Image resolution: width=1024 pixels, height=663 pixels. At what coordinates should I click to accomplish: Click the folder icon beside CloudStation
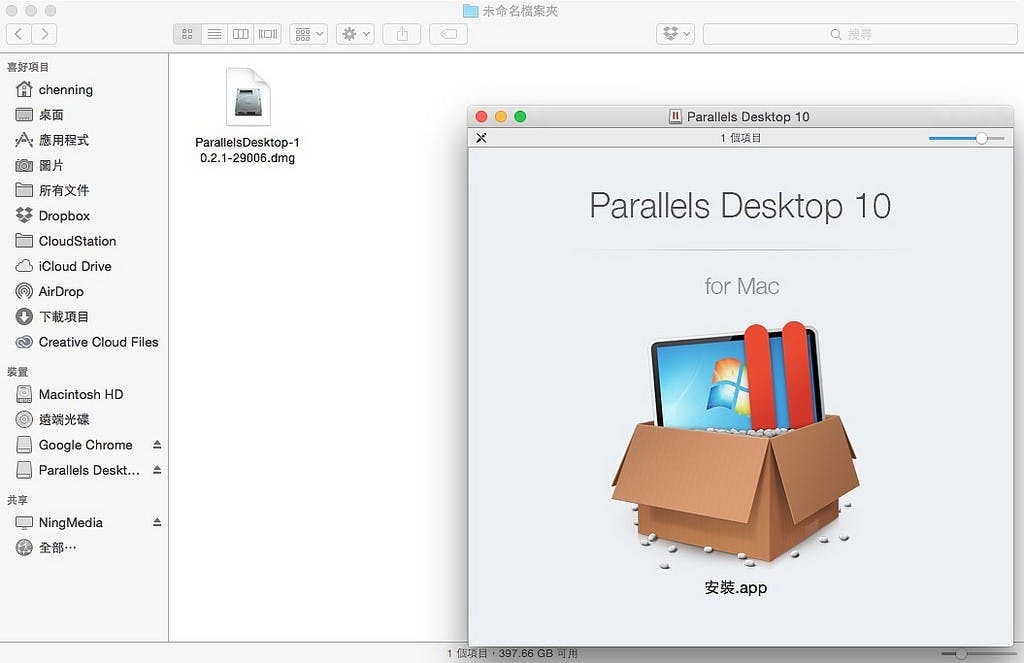tap(24, 240)
